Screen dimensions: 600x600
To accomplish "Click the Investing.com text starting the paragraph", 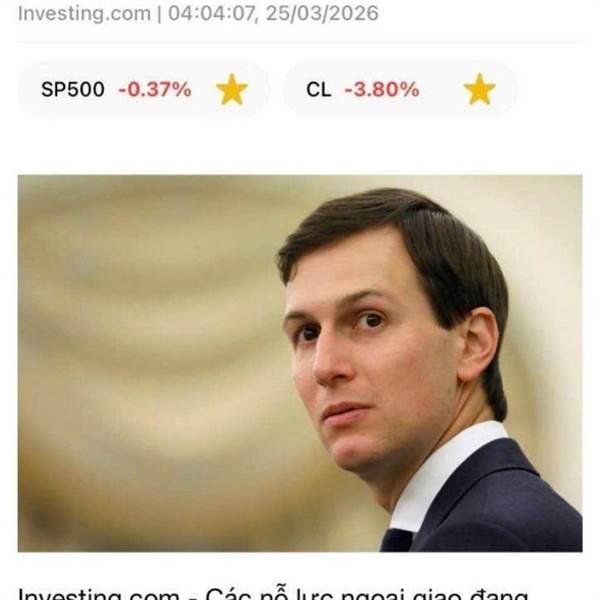I will coord(99,594).
